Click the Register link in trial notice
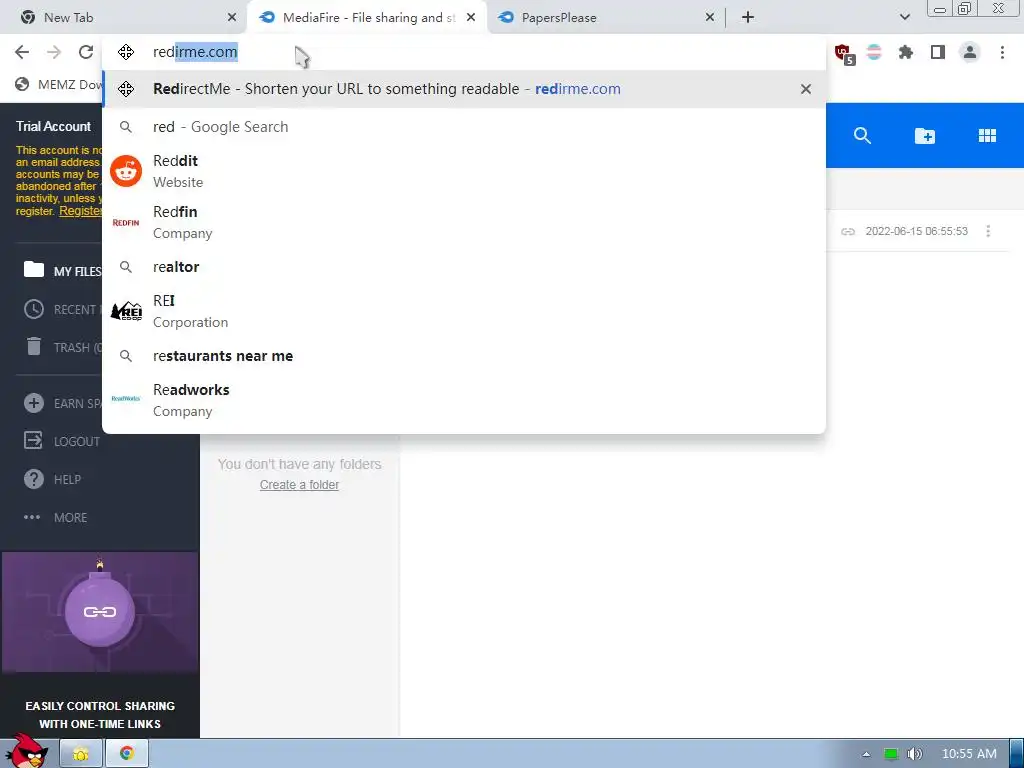 pos(81,211)
